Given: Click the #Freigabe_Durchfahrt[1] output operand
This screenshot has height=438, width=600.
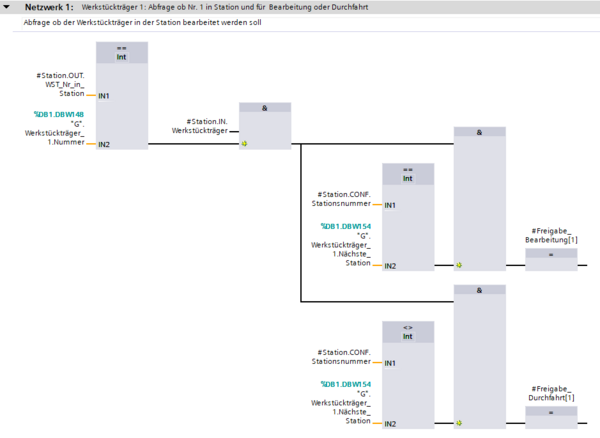Looking at the screenshot, I should click(551, 392).
